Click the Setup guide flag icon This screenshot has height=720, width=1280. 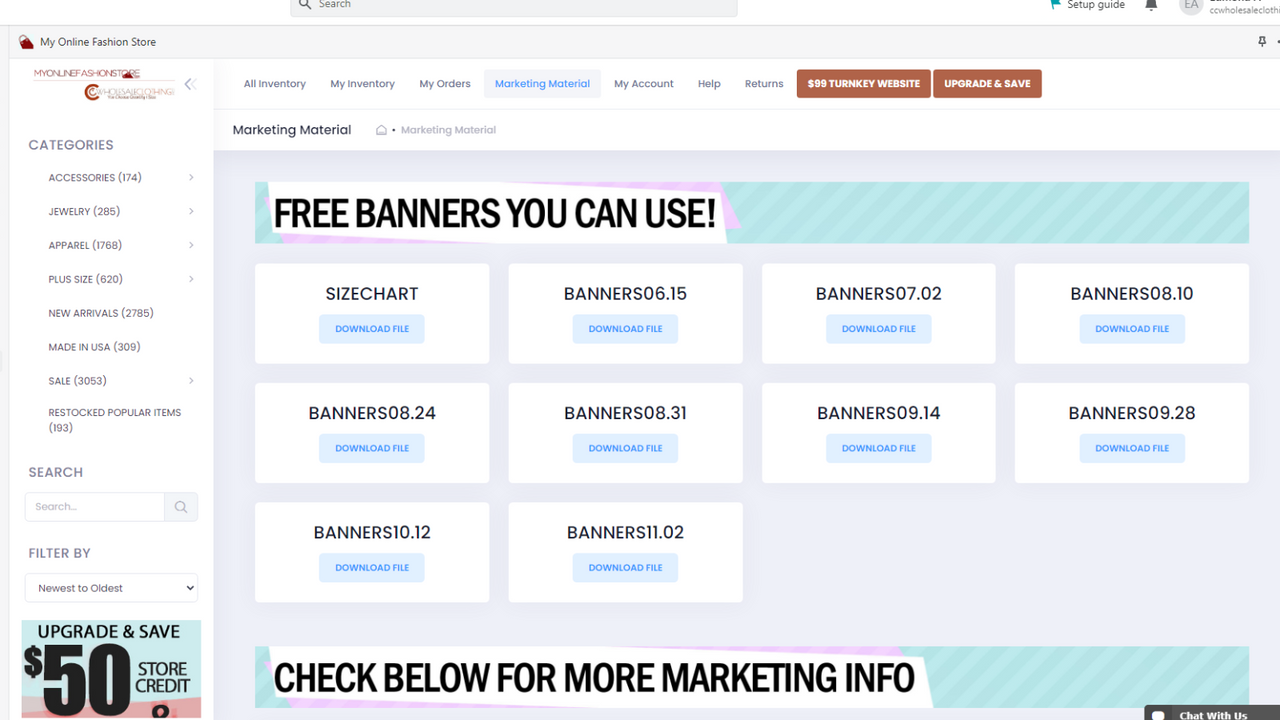(x=1055, y=5)
